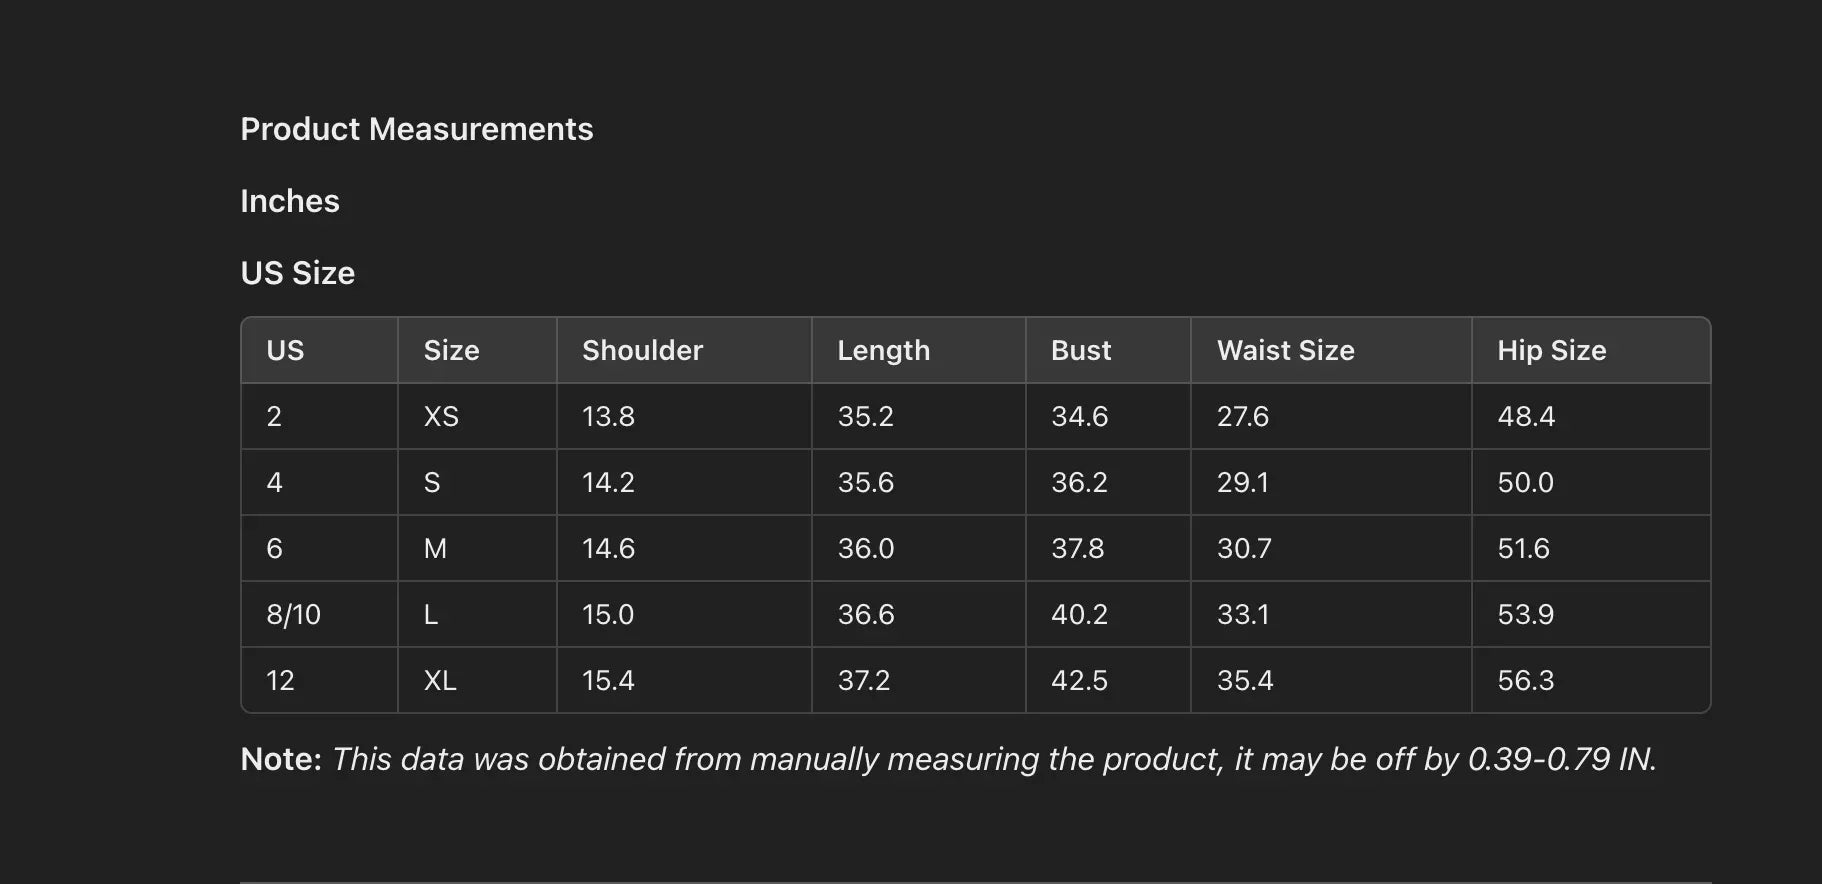Click US size 8/10 cell

293,614
